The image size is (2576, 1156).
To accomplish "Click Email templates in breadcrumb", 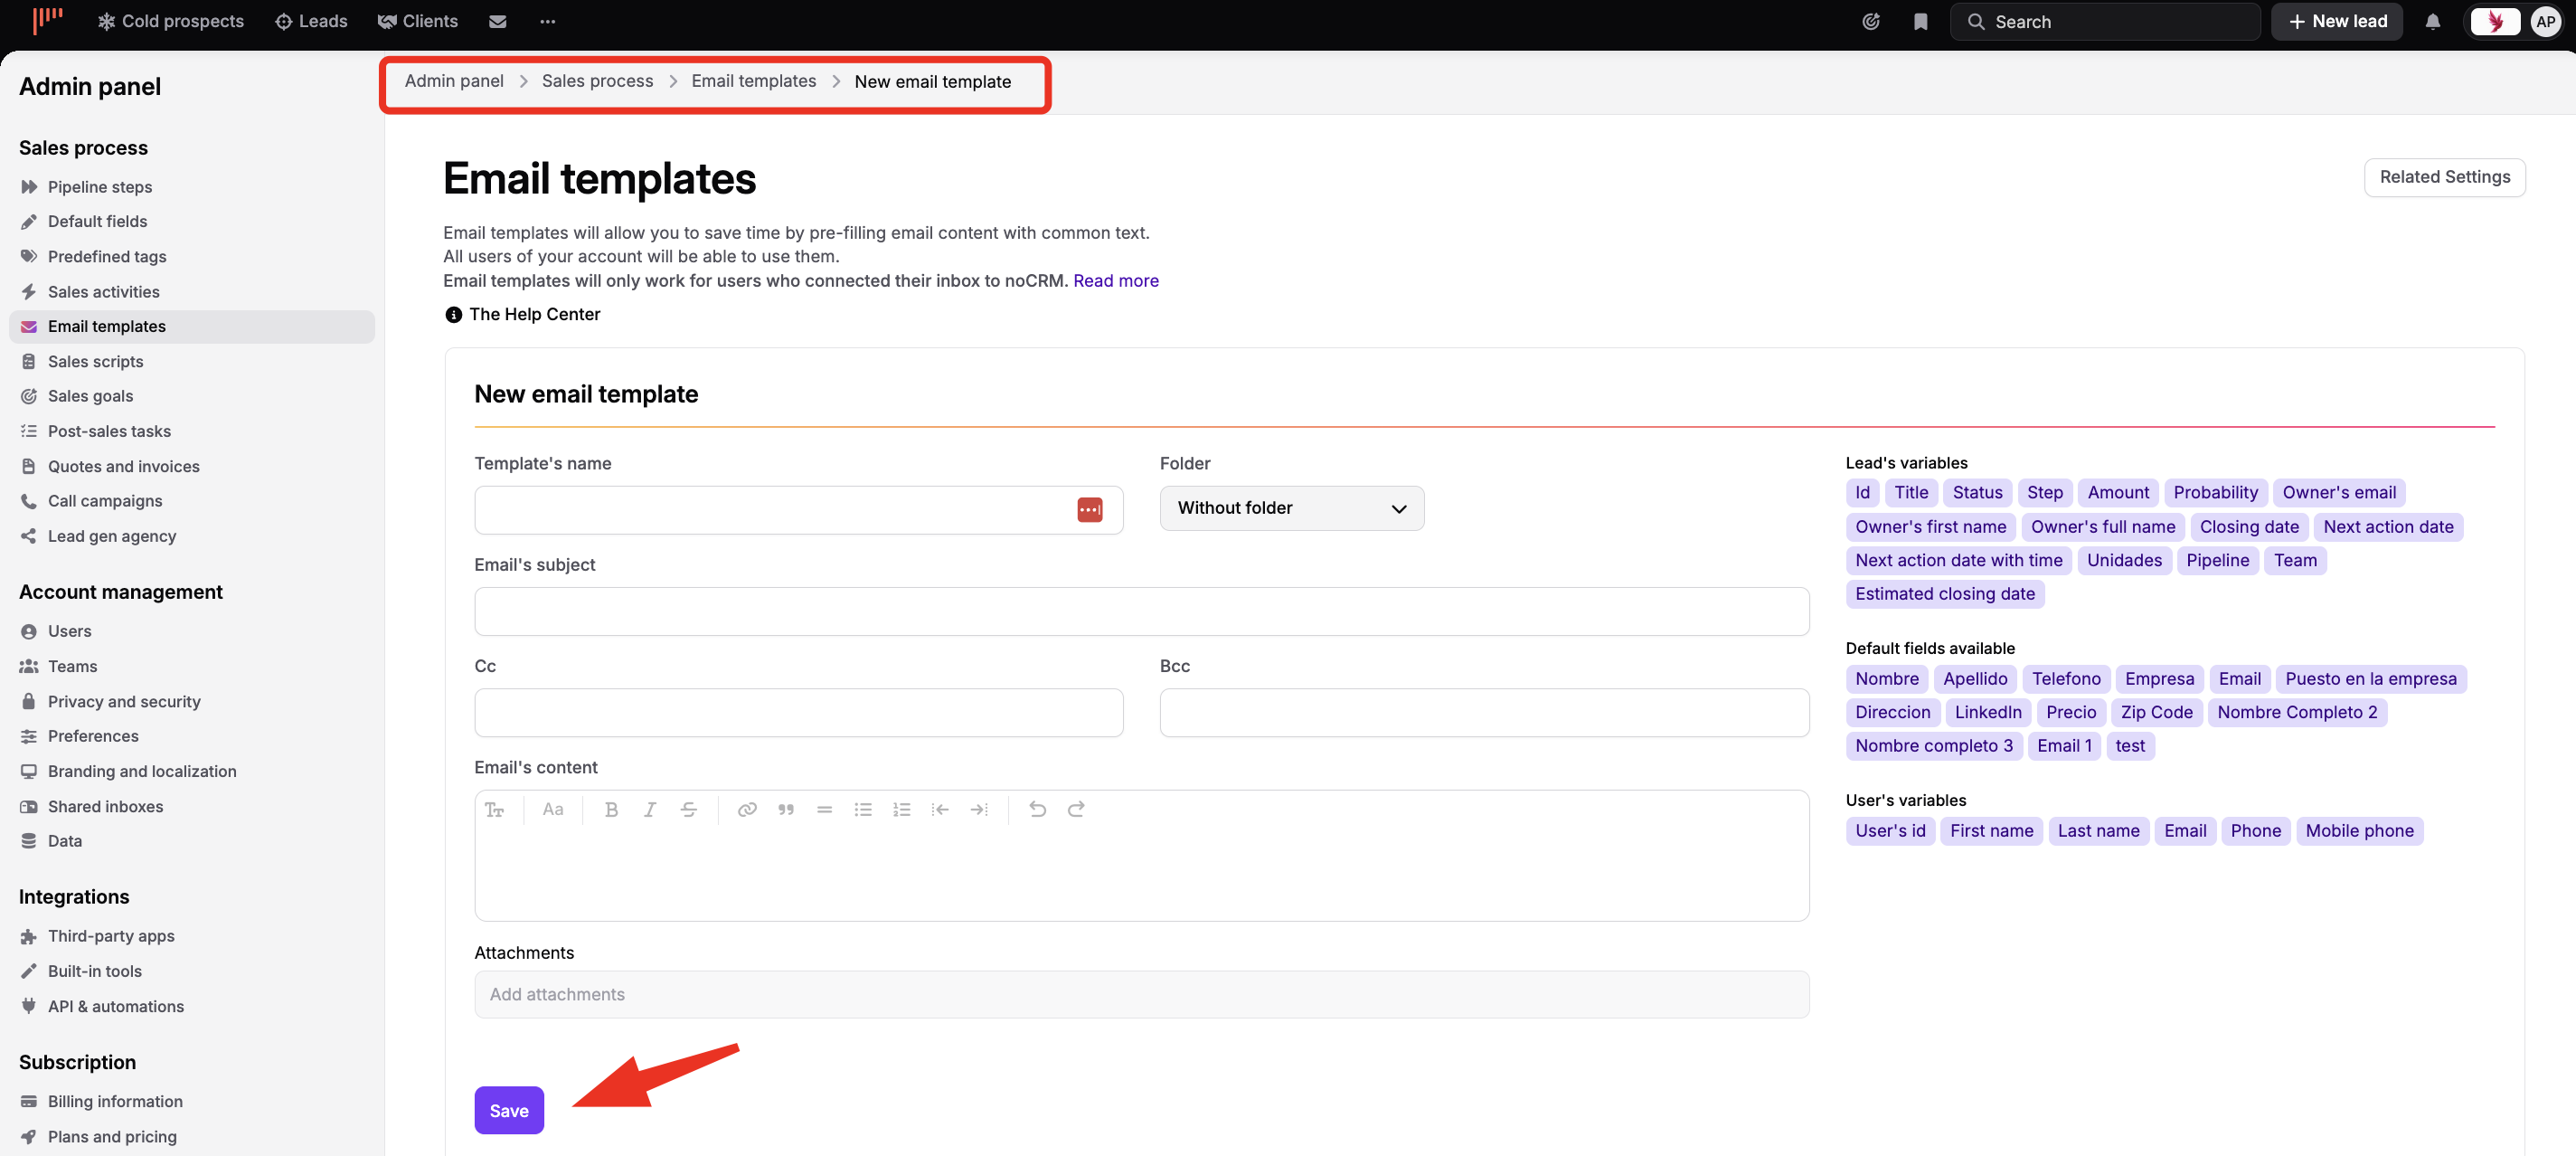I will point(753,81).
